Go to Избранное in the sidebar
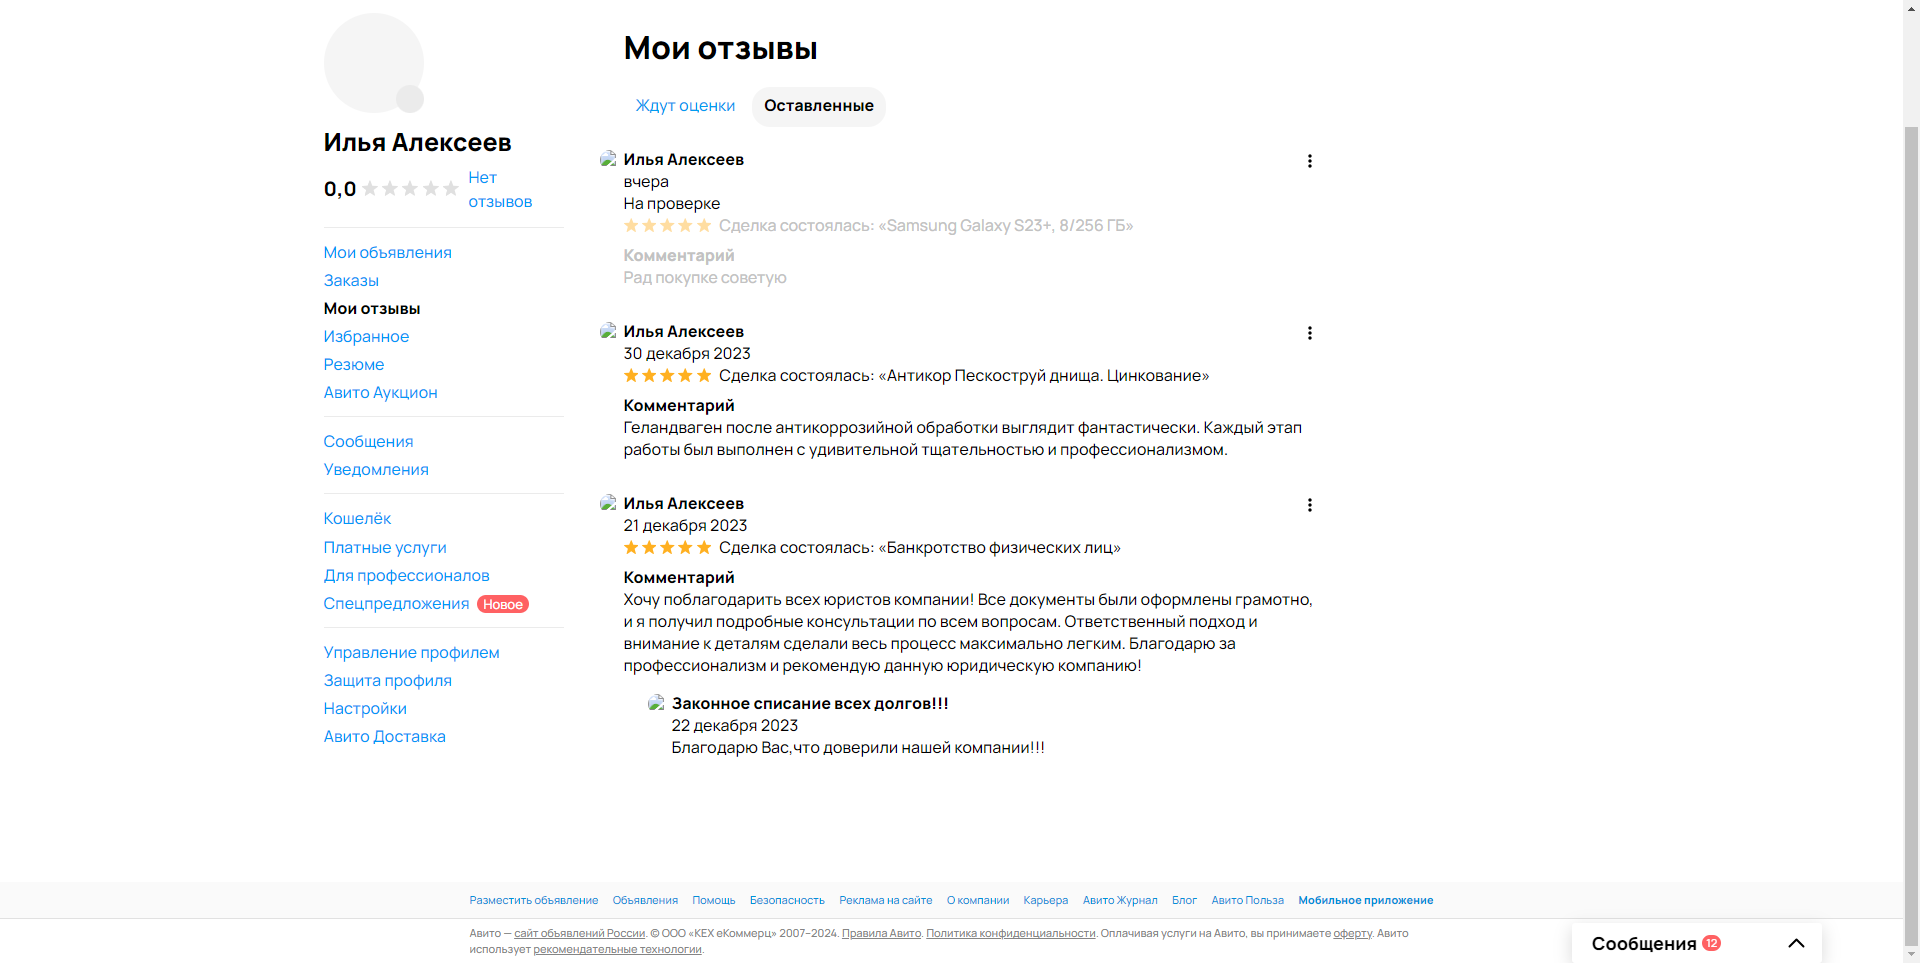Viewport: 1920px width, 963px height. (x=366, y=337)
